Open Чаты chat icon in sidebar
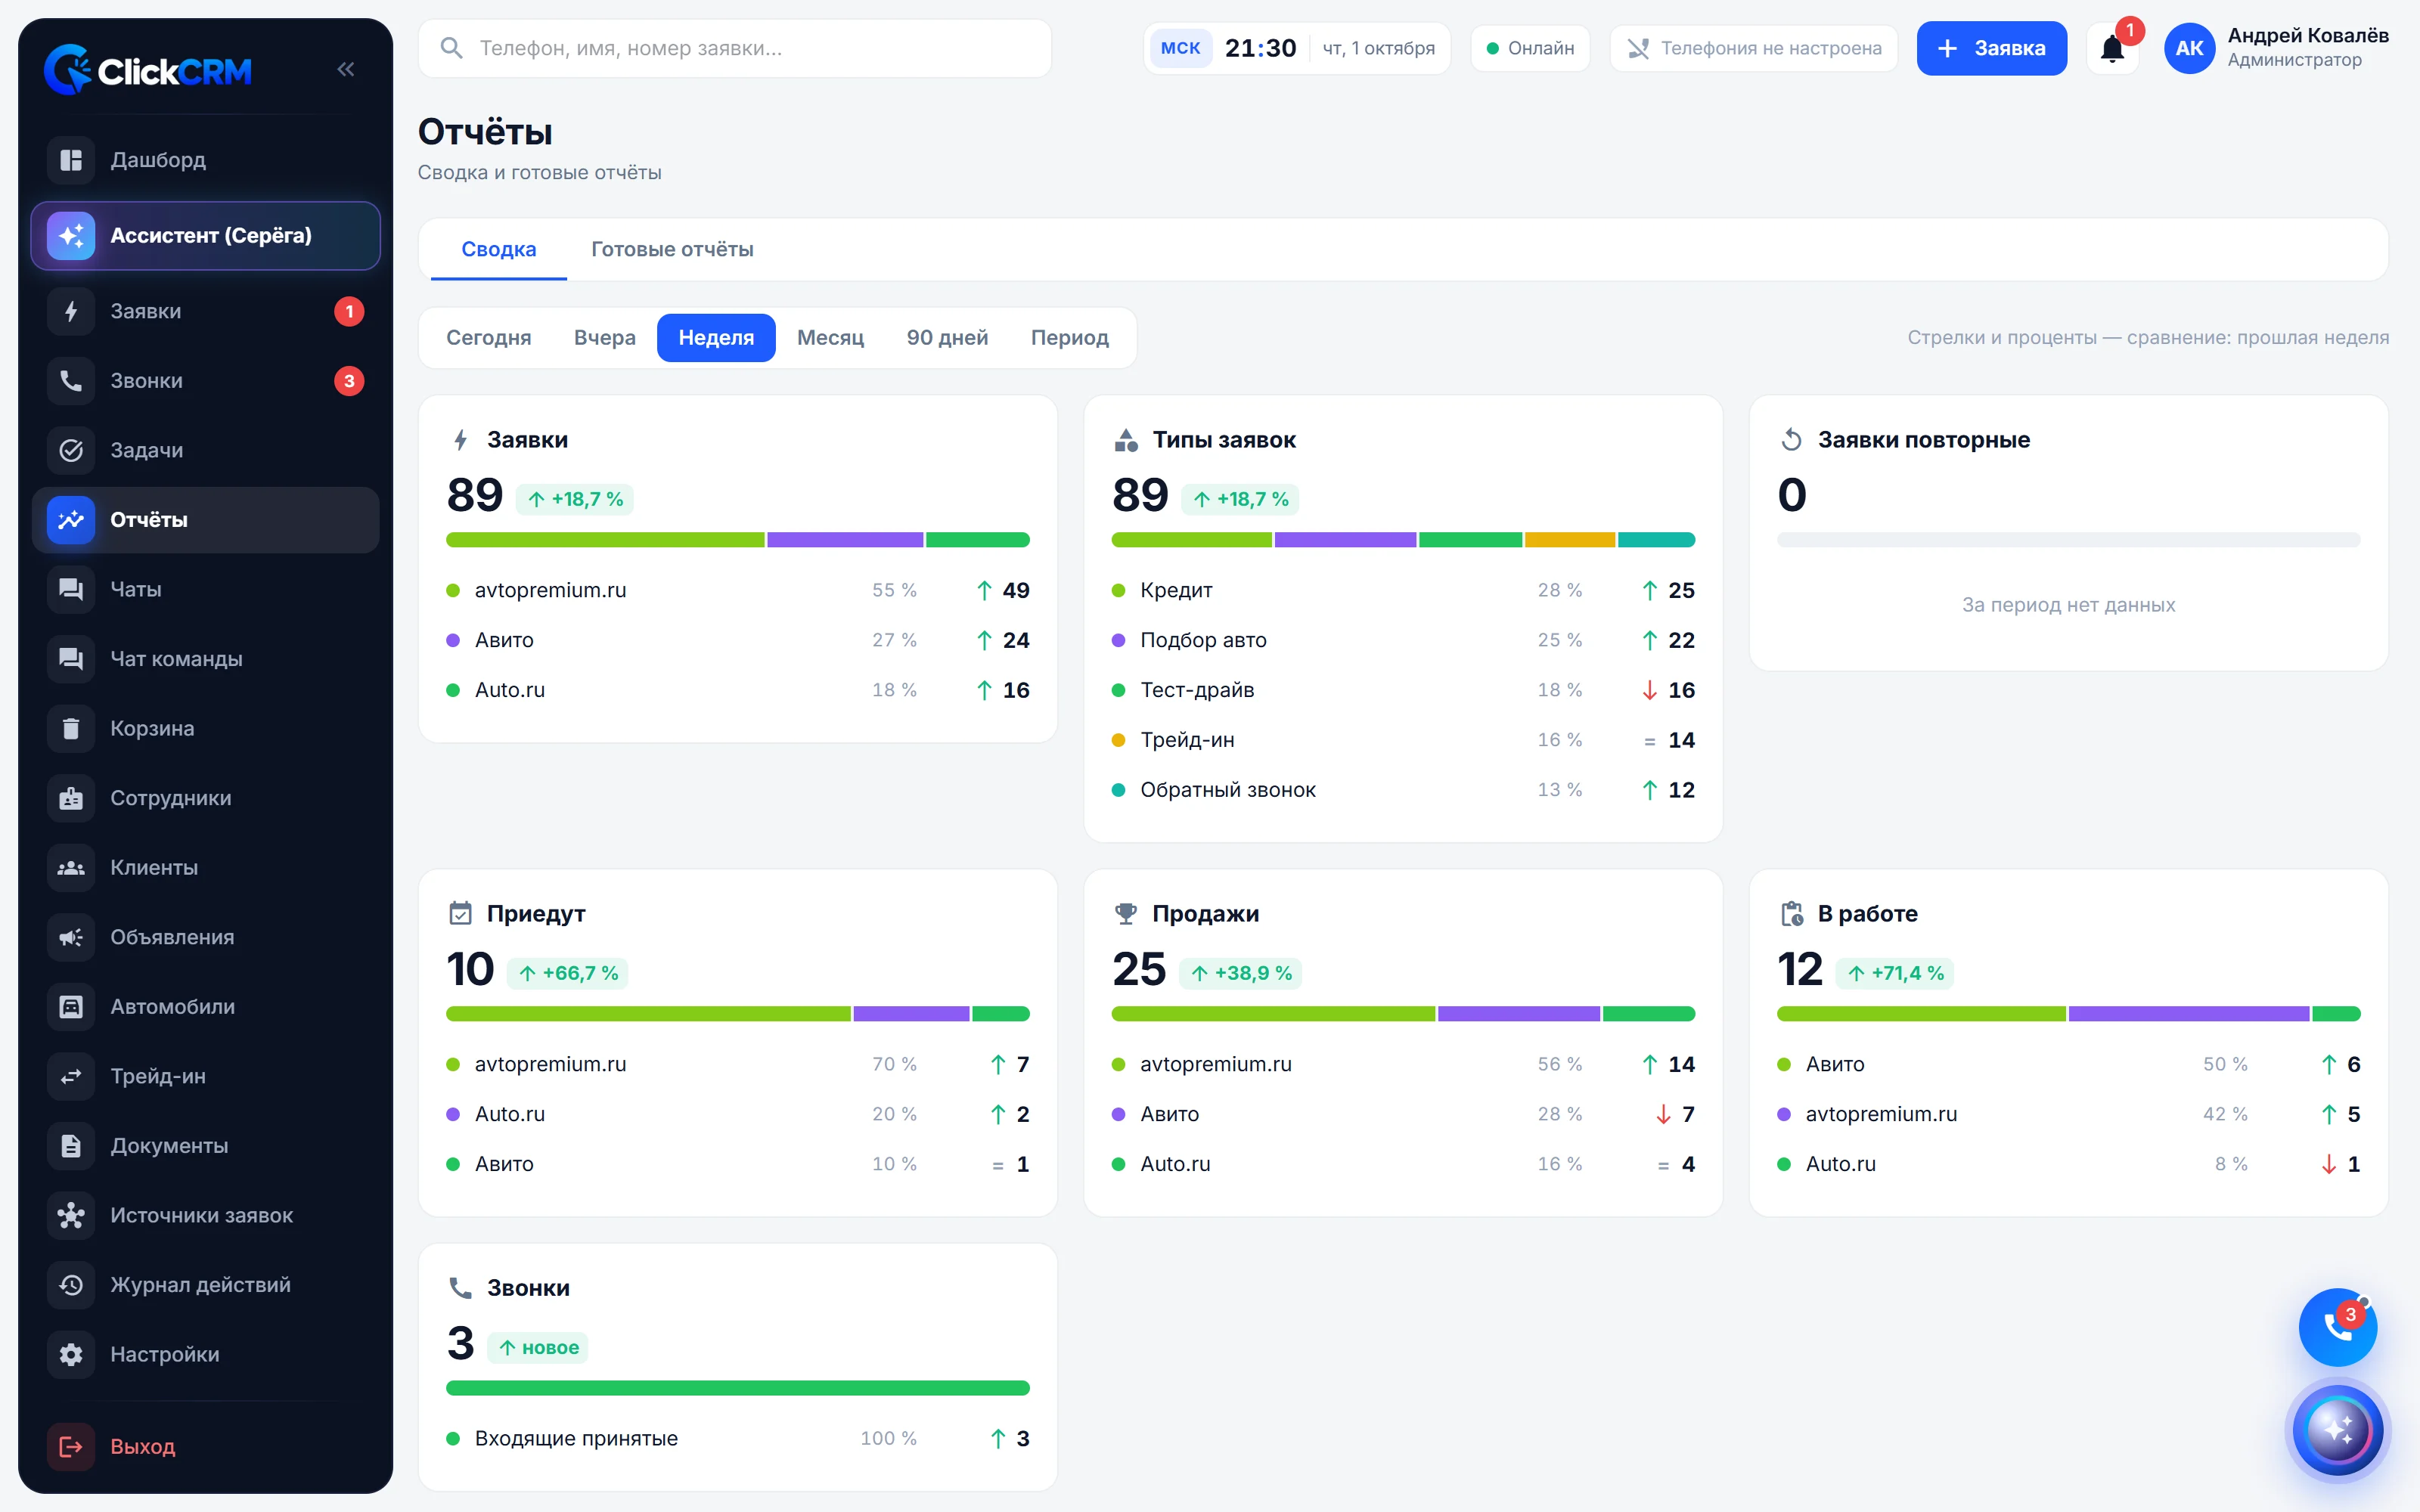The height and width of the screenshot is (1512, 2420). pos(71,589)
